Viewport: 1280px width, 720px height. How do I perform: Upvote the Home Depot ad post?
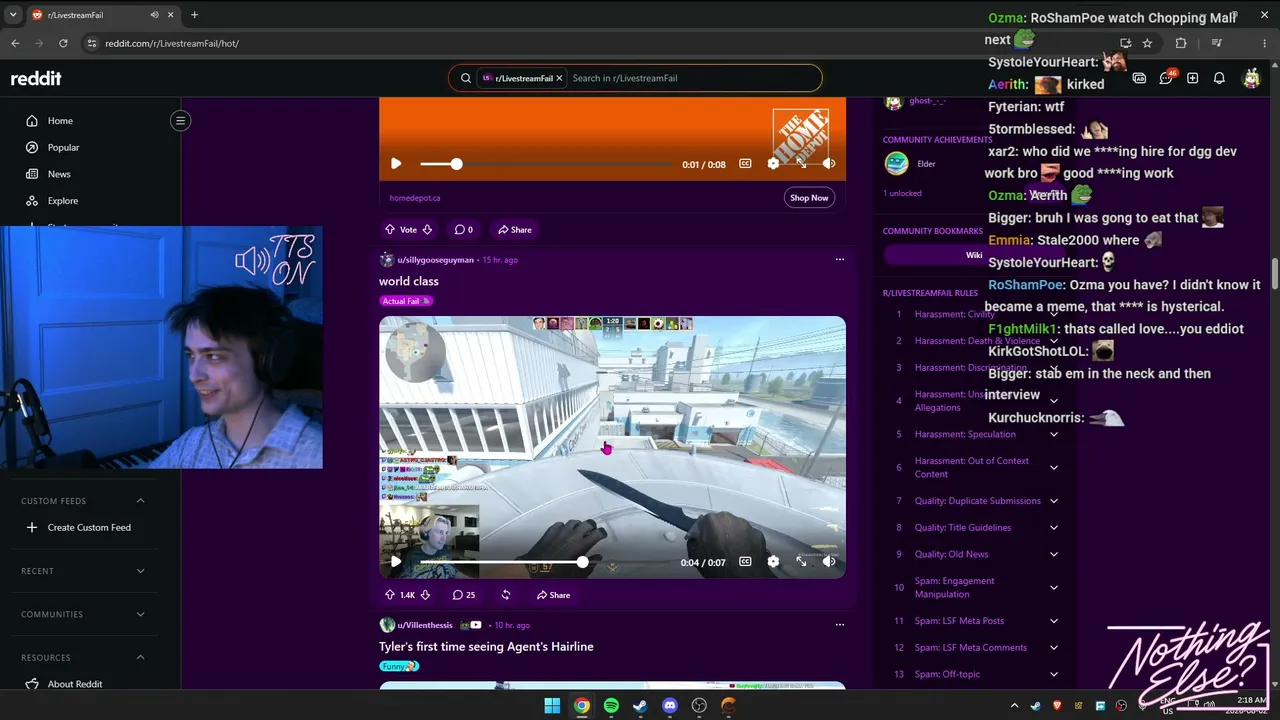coord(390,230)
